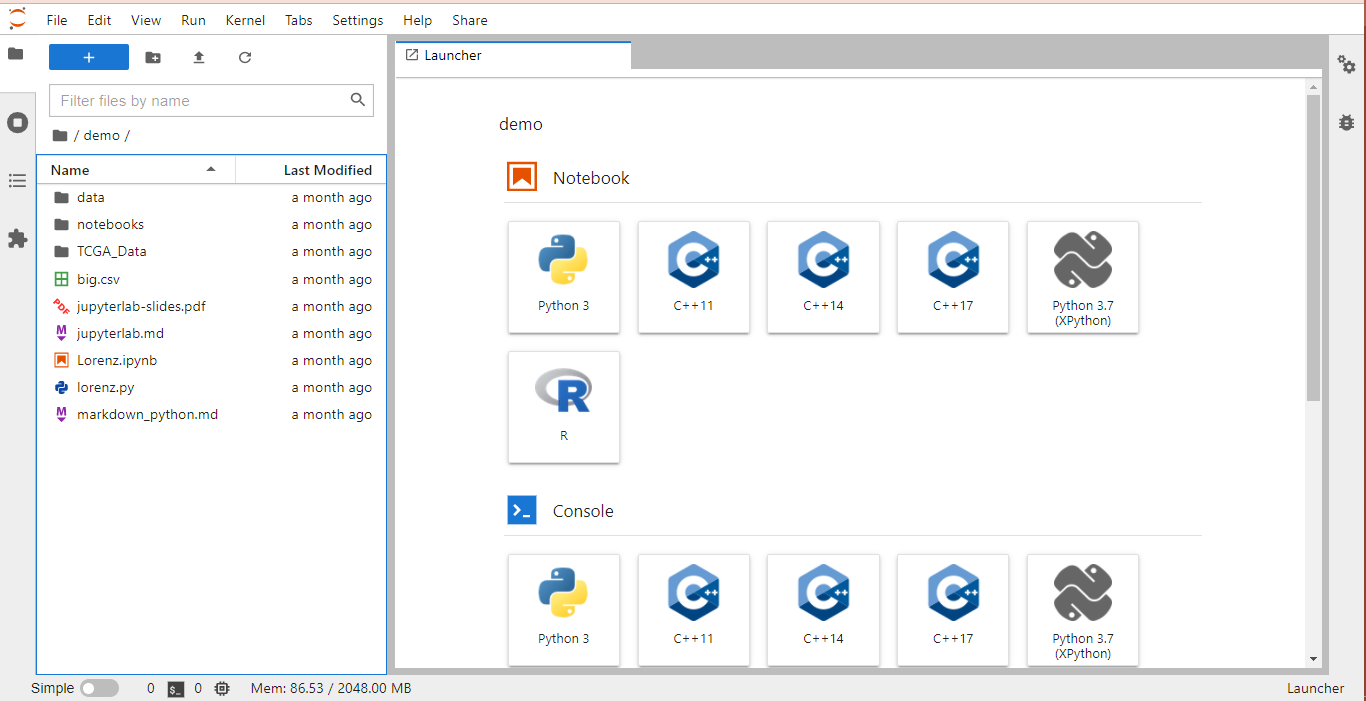Toggle Simple interface mode switch
Image resolution: width=1366 pixels, height=701 pixels.
[x=99, y=688]
